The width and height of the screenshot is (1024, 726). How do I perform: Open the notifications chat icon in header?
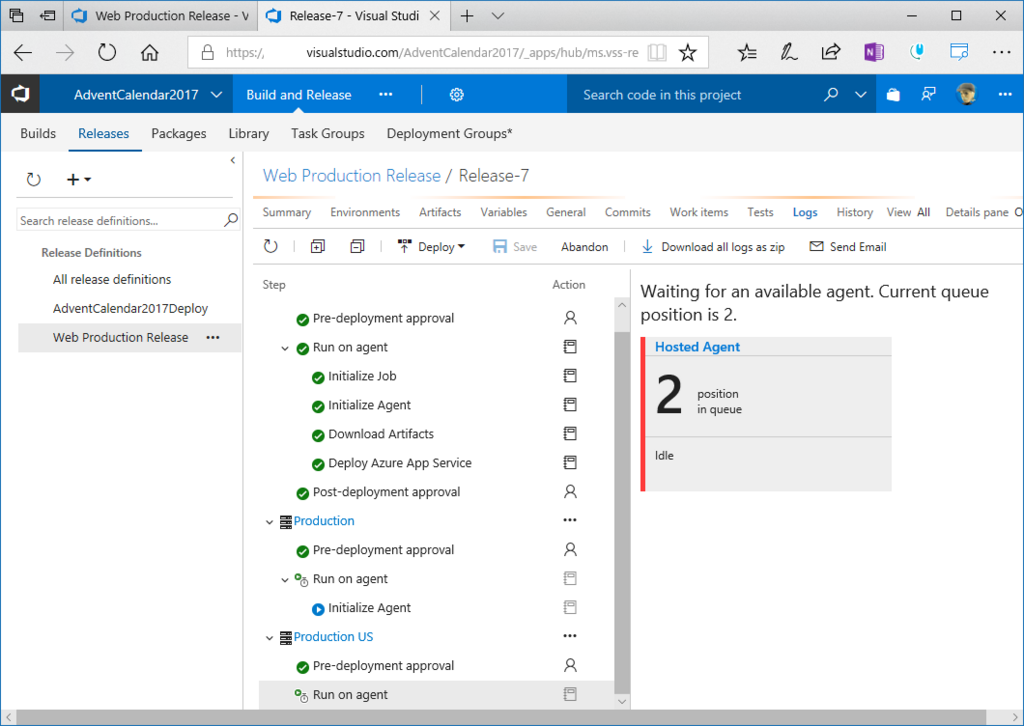click(928, 95)
